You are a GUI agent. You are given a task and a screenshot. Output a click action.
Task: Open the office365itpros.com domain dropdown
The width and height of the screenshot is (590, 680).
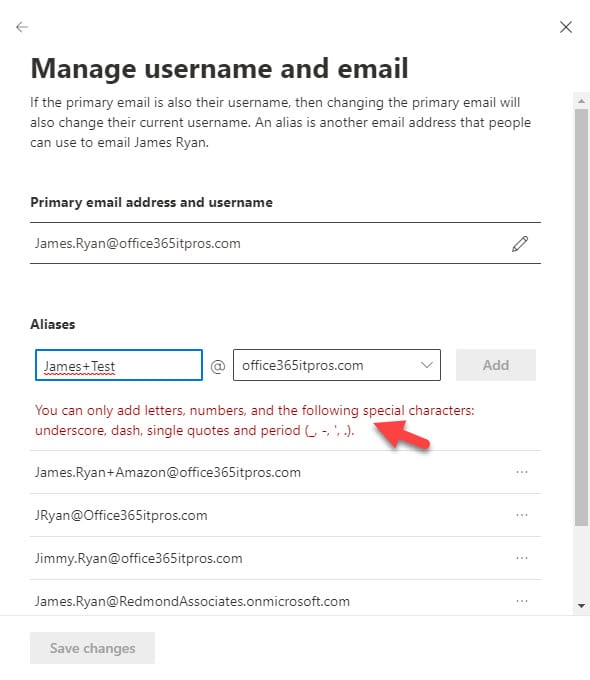[337, 365]
